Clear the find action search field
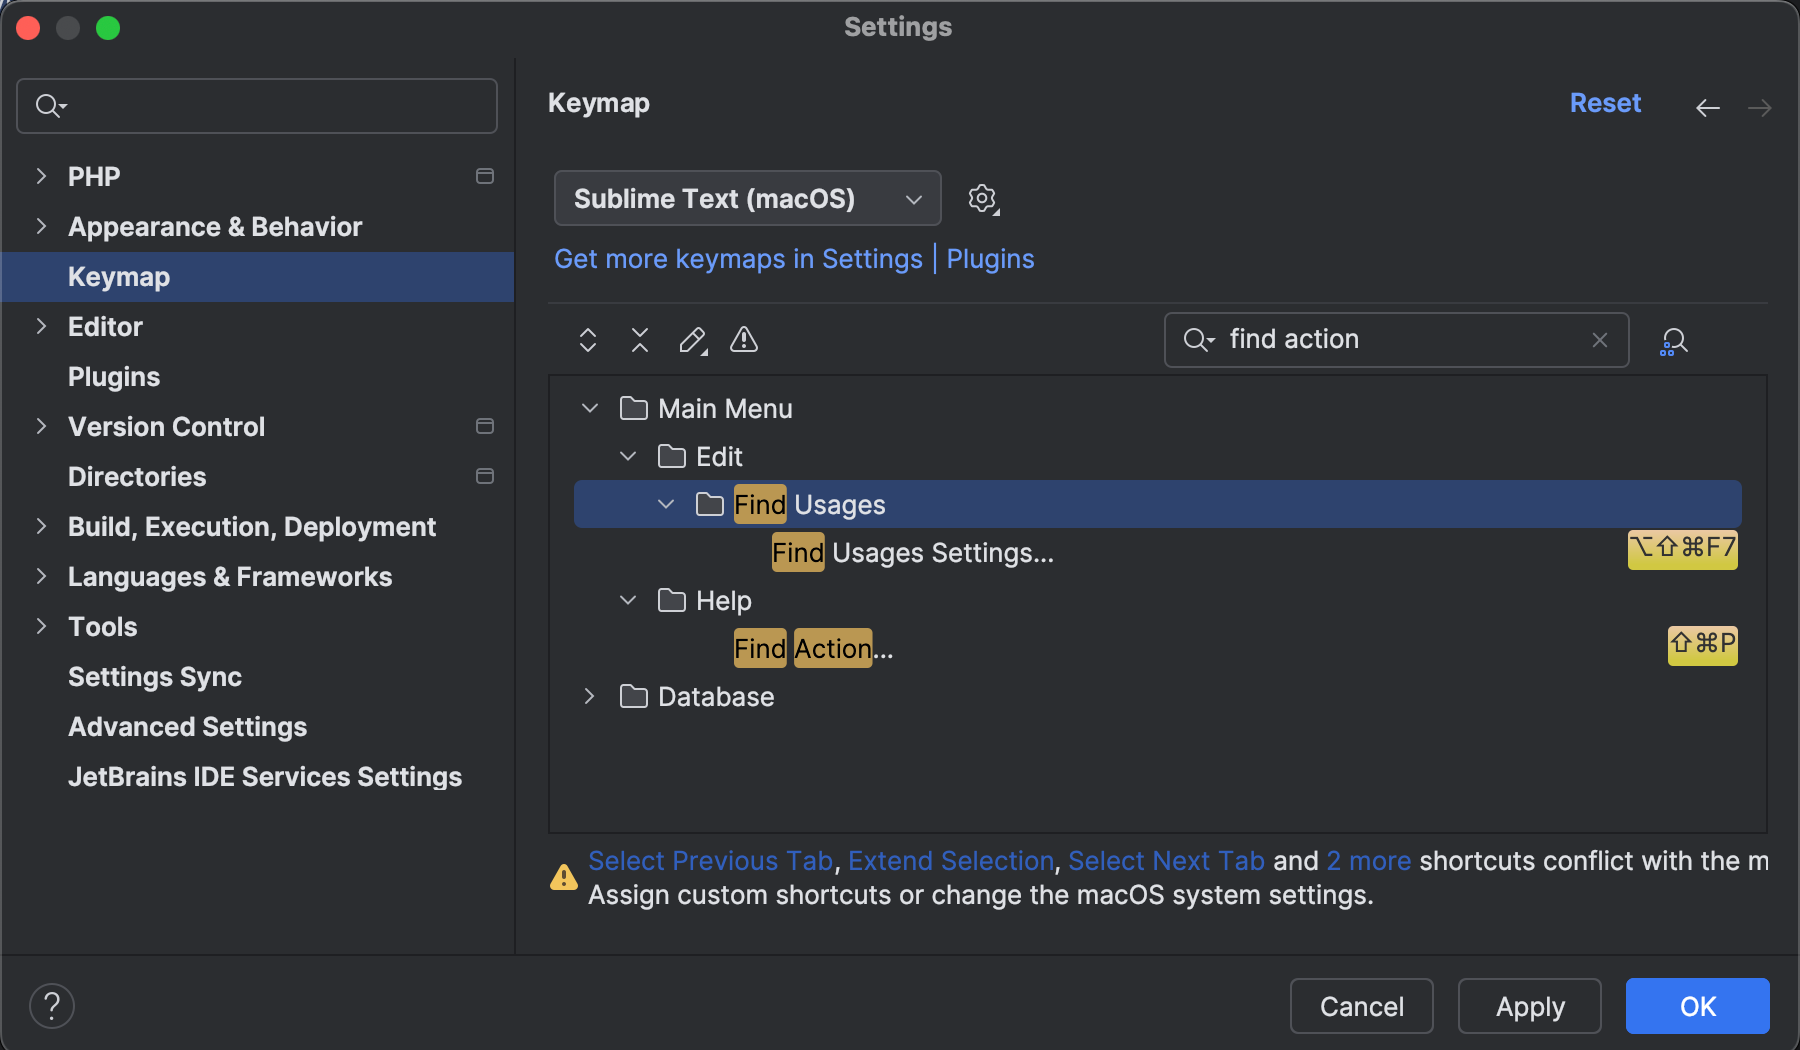This screenshot has height=1050, width=1800. pos(1599,340)
